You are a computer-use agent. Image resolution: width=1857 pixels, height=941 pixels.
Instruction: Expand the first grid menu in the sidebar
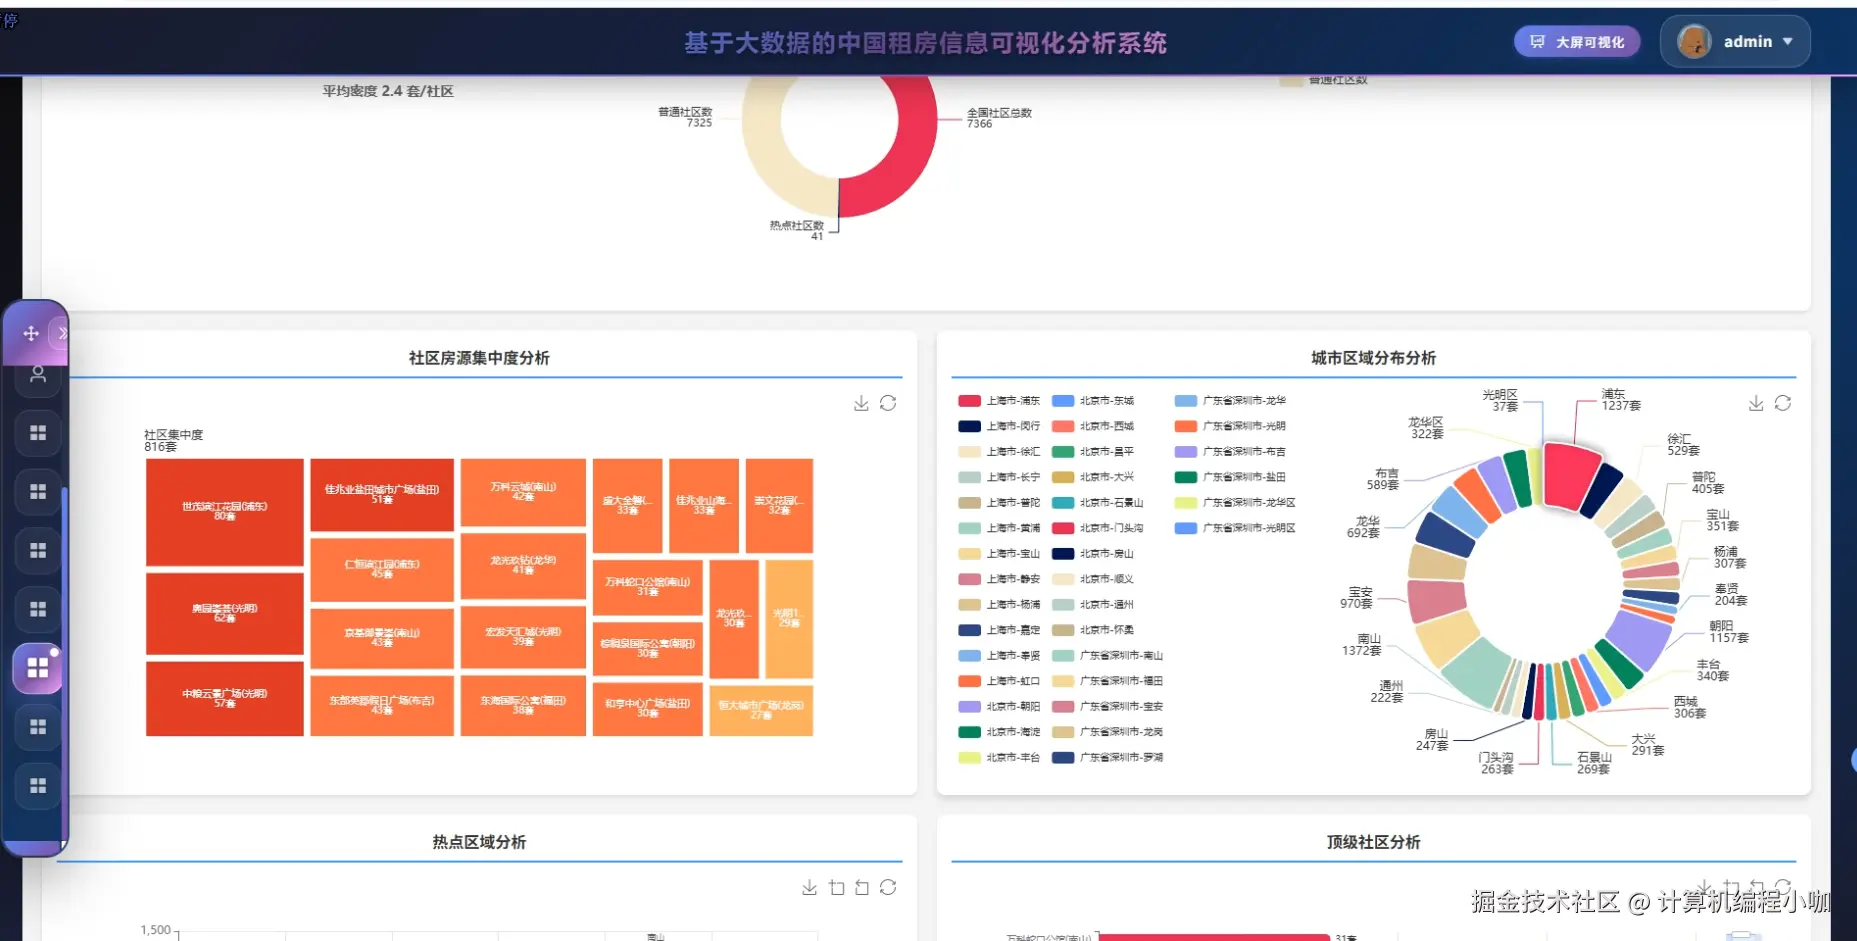tap(37, 433)
